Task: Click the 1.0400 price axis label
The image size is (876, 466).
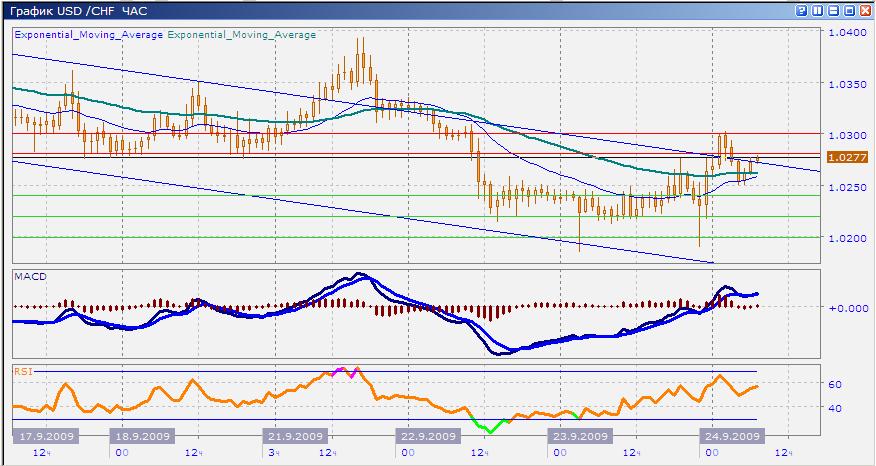Action: pyautogui.click(x=848, y=33)
